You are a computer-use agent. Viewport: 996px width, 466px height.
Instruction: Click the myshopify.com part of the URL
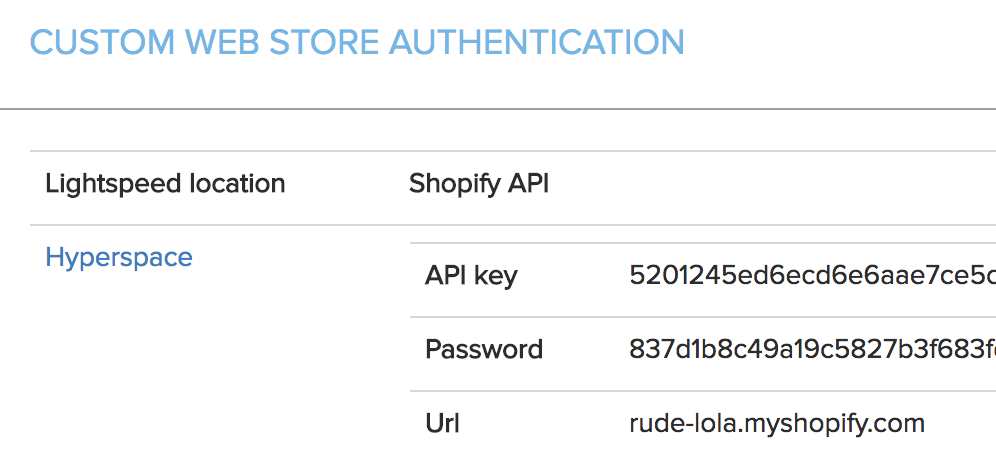[x=836, y=423]
